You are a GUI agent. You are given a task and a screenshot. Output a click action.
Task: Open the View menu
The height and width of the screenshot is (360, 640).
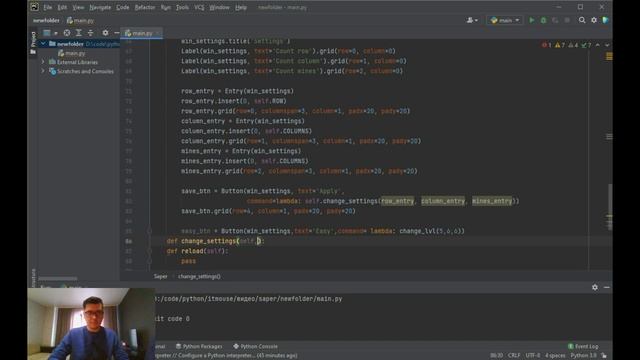point(78,7)
